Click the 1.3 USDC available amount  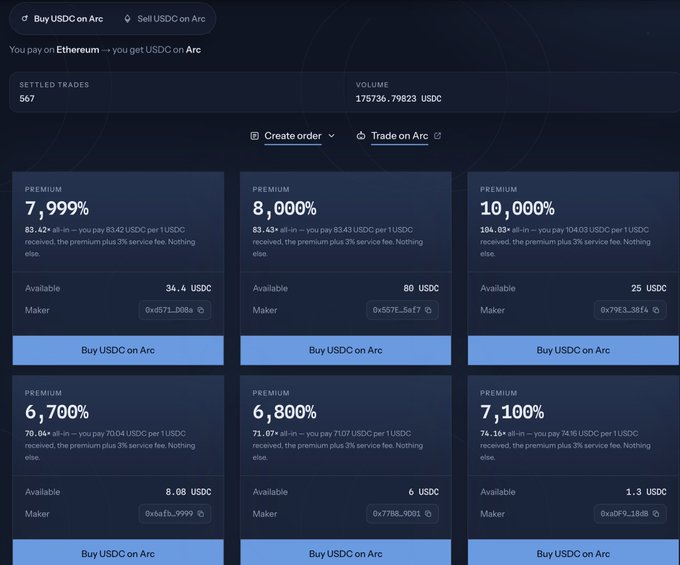(646, 492)
